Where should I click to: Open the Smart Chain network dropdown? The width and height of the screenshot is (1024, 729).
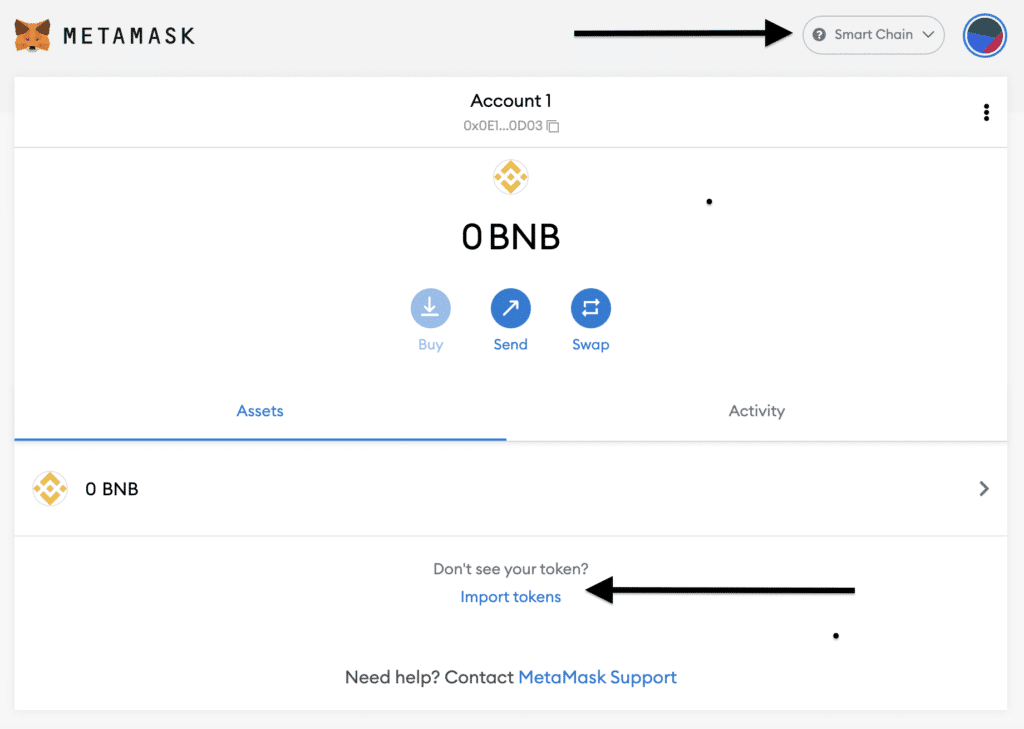coord(873,35)
